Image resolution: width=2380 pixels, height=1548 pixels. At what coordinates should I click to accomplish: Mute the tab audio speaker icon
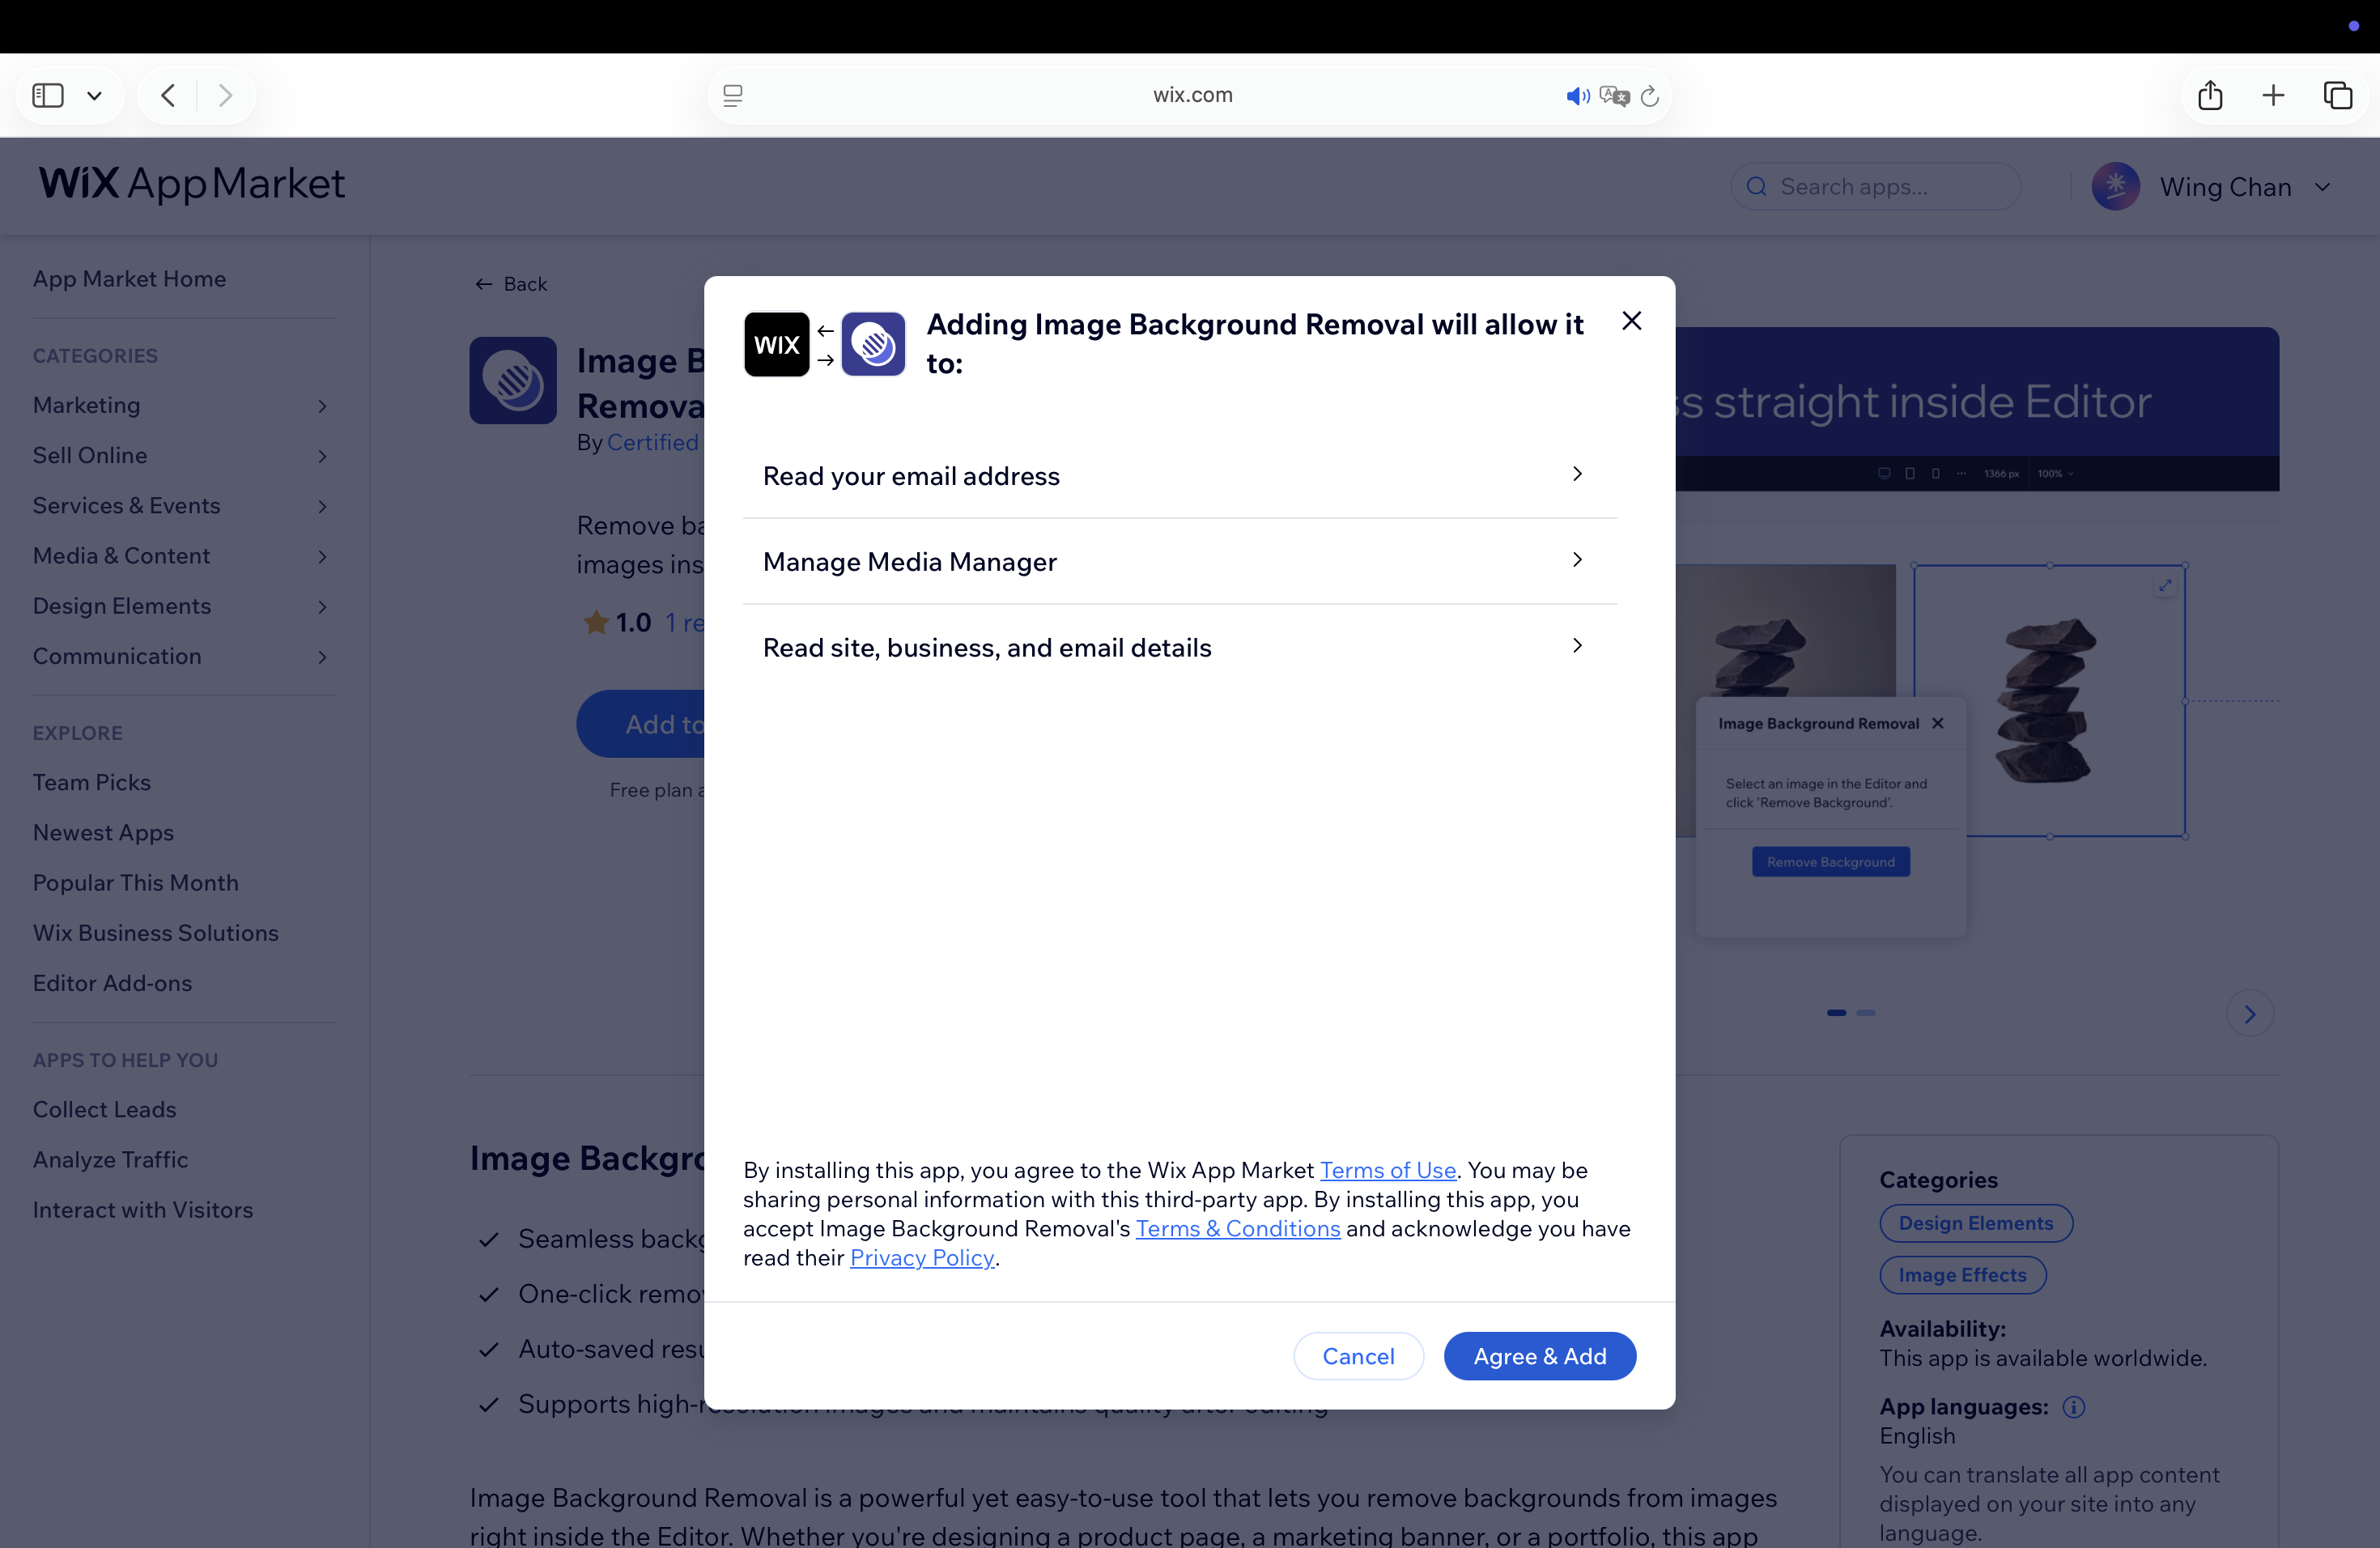pyautogui.click(x=1576, y=96)
